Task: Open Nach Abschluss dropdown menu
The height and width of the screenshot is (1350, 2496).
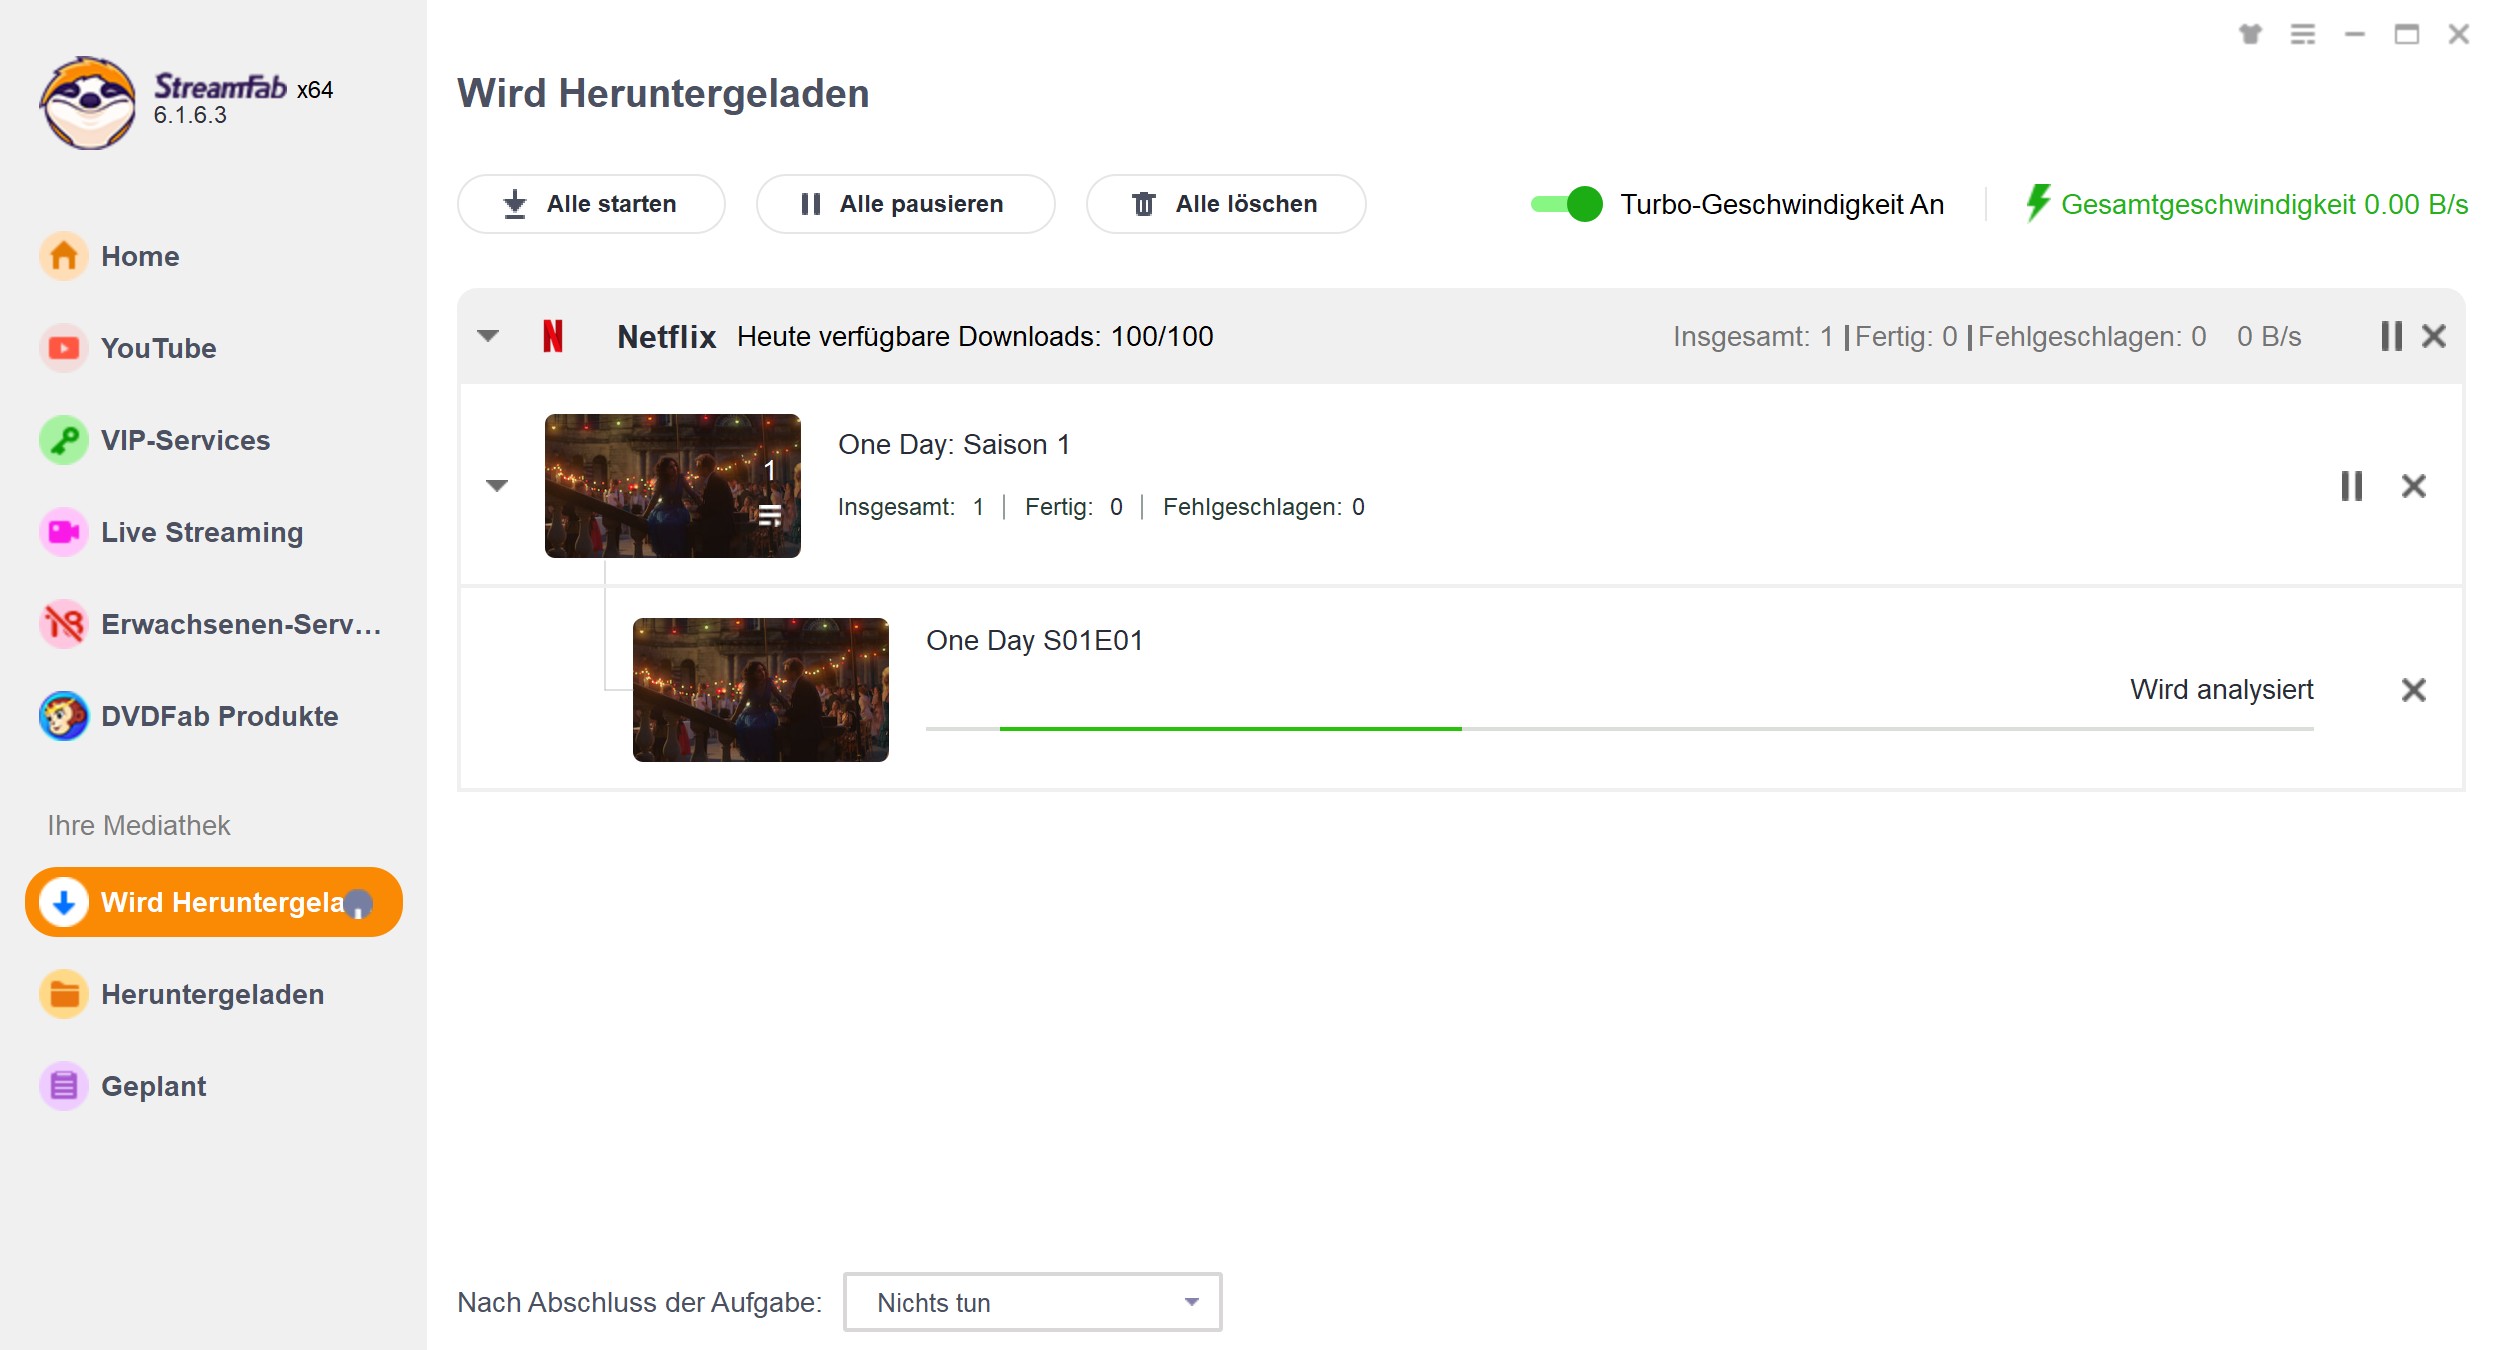Action: (1030, 1302)
